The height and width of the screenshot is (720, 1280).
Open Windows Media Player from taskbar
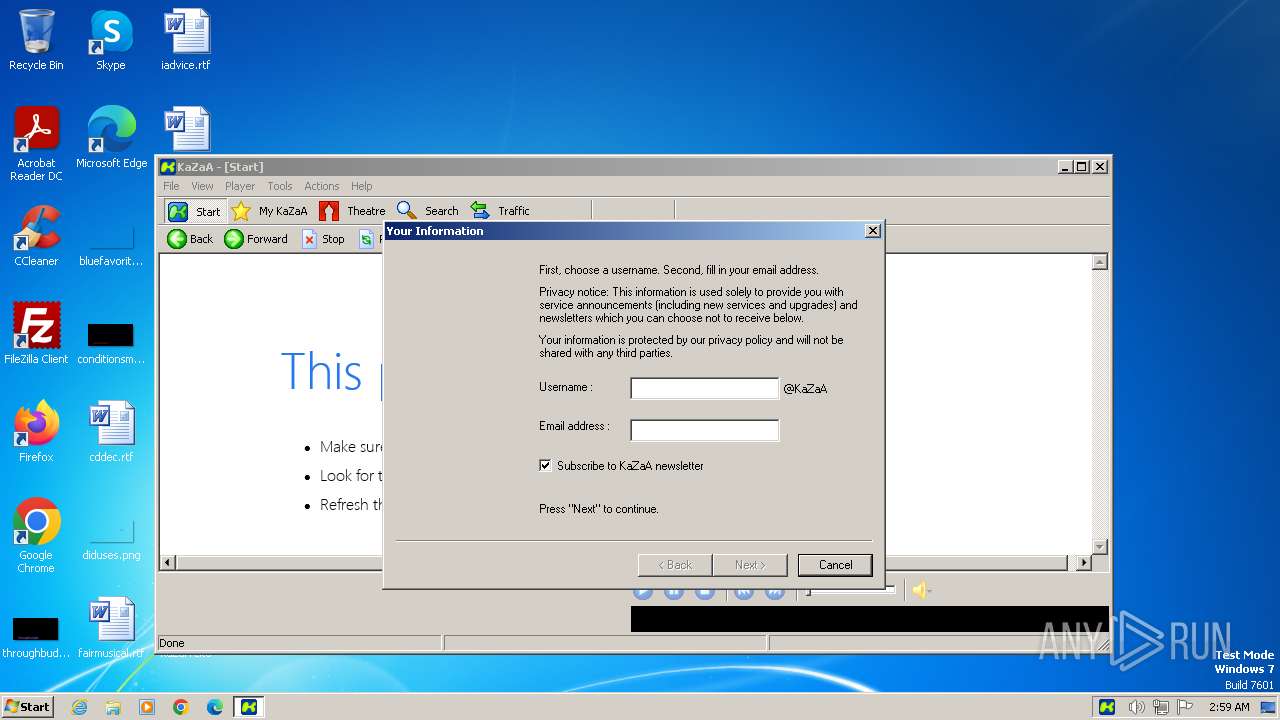147,707
